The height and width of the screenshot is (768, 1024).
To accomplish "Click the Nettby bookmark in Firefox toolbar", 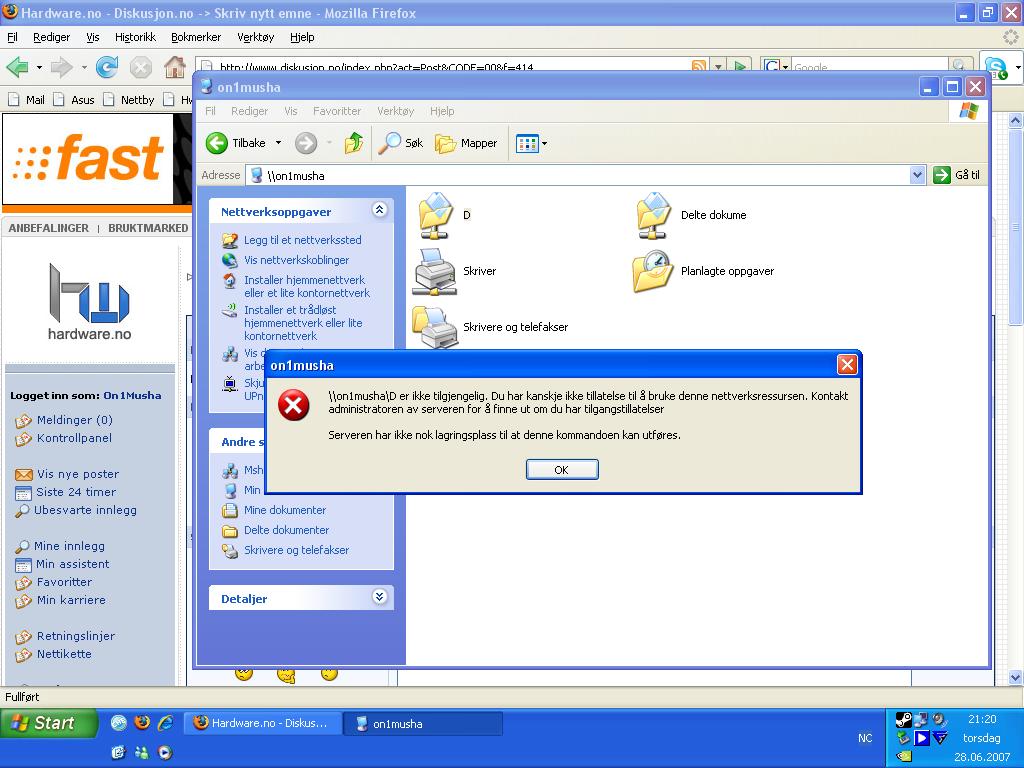I will pyautogui.click(x=129, y=100).
